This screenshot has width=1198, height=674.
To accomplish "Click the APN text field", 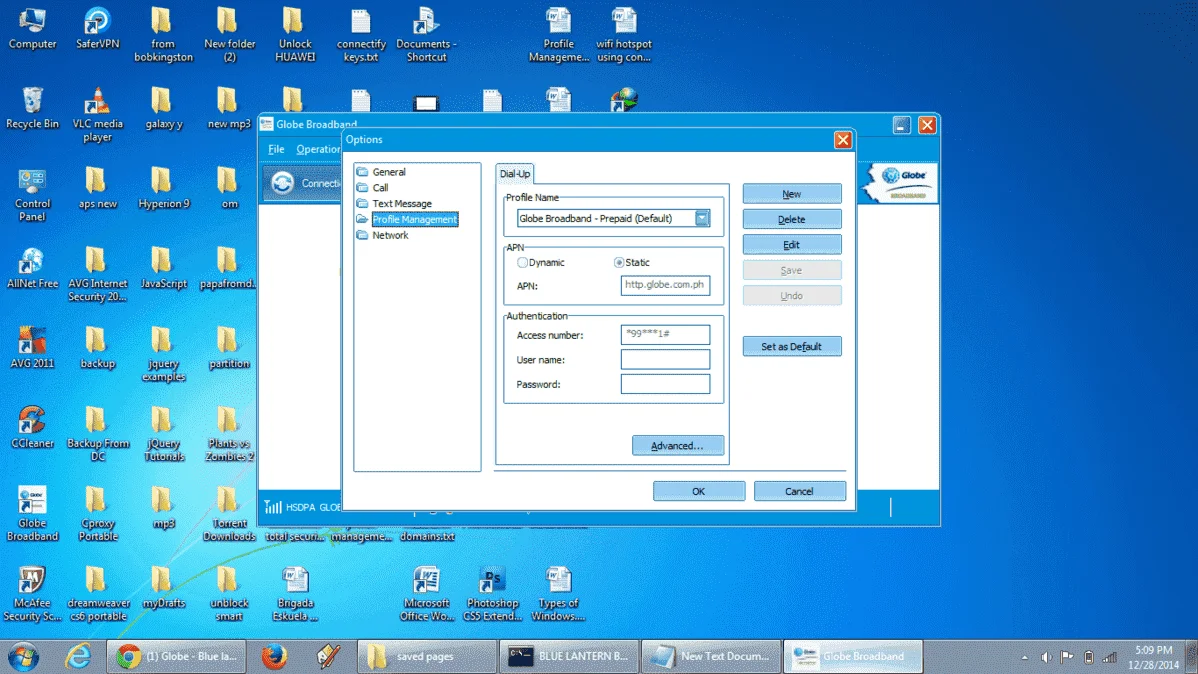I will pos(665,285).
